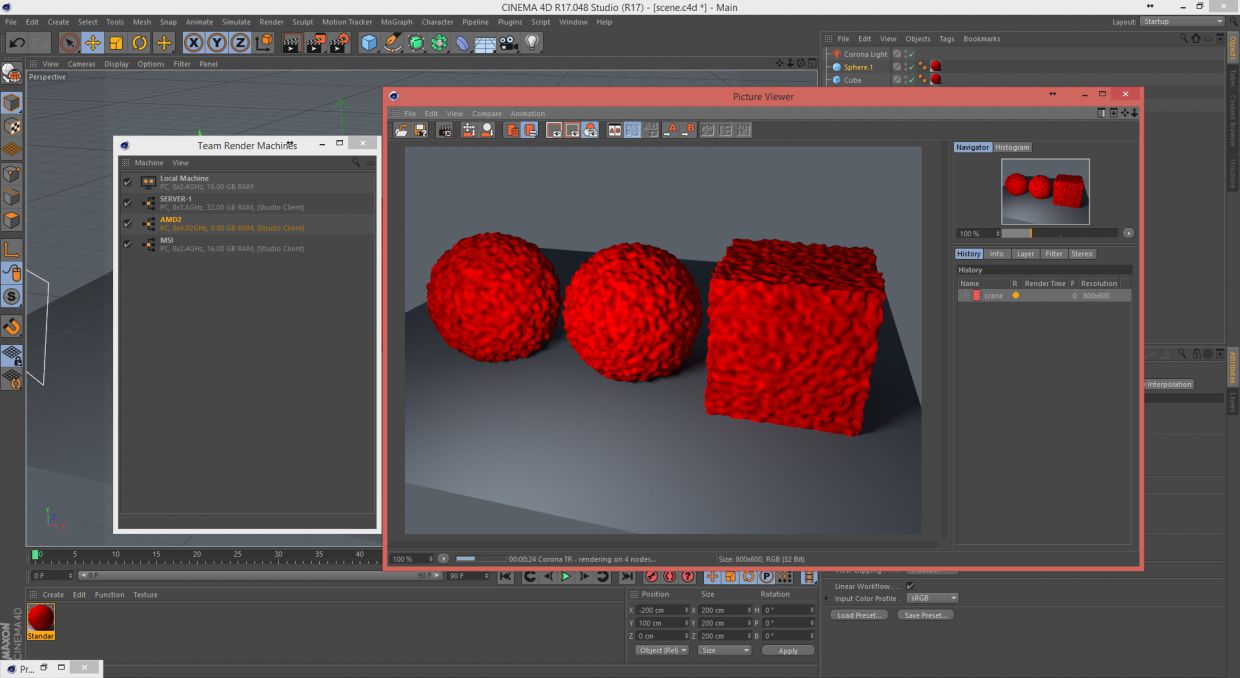Click the Undo arrow icon
The image size is (1240, 678).
(x=17, y=42)
